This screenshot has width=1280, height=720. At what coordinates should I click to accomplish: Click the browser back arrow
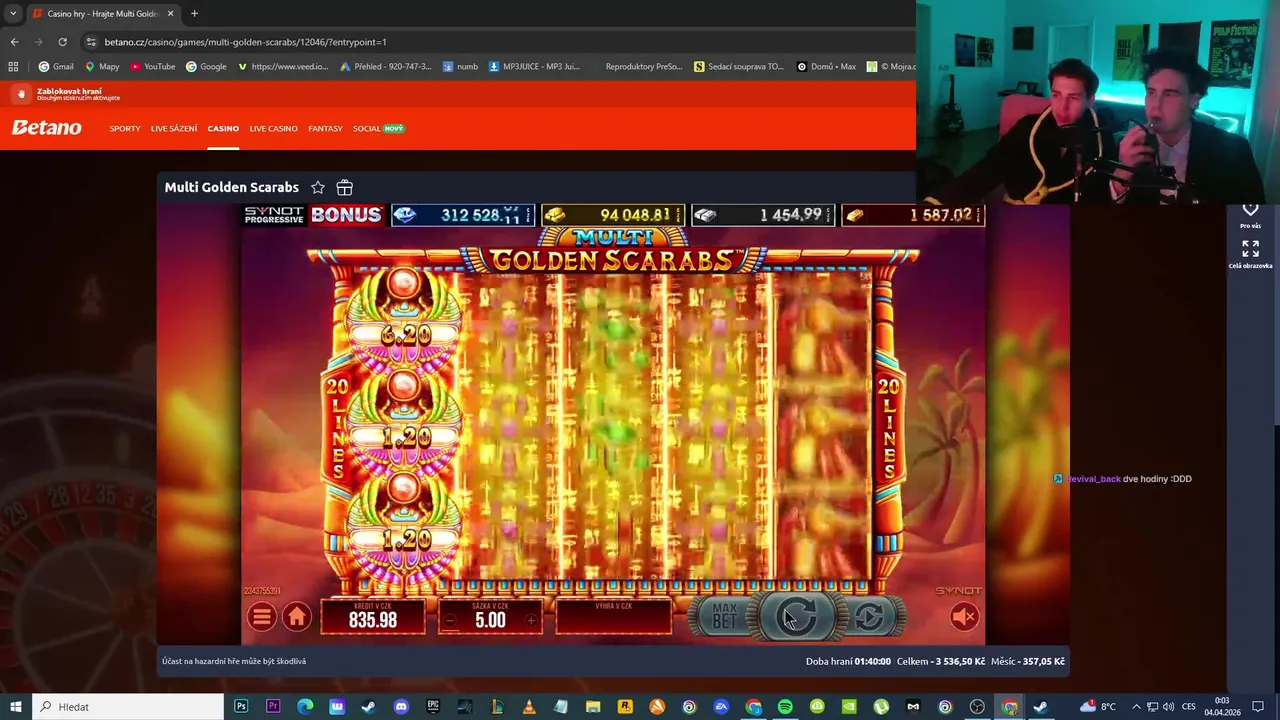(14, 42)
